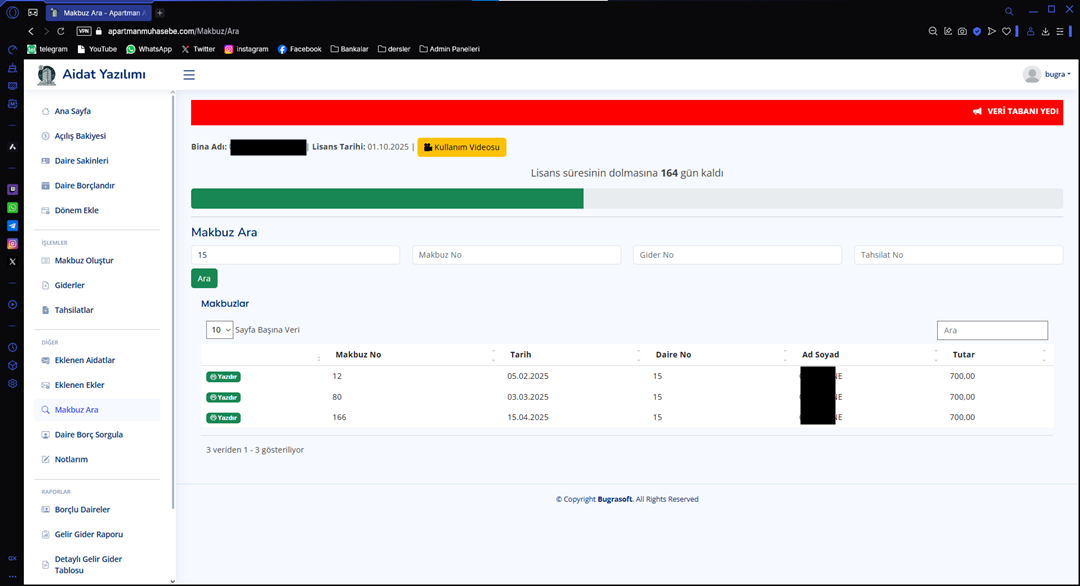
Task: Click the Aidat Yazılımı building logo
Action: point(46,75)
